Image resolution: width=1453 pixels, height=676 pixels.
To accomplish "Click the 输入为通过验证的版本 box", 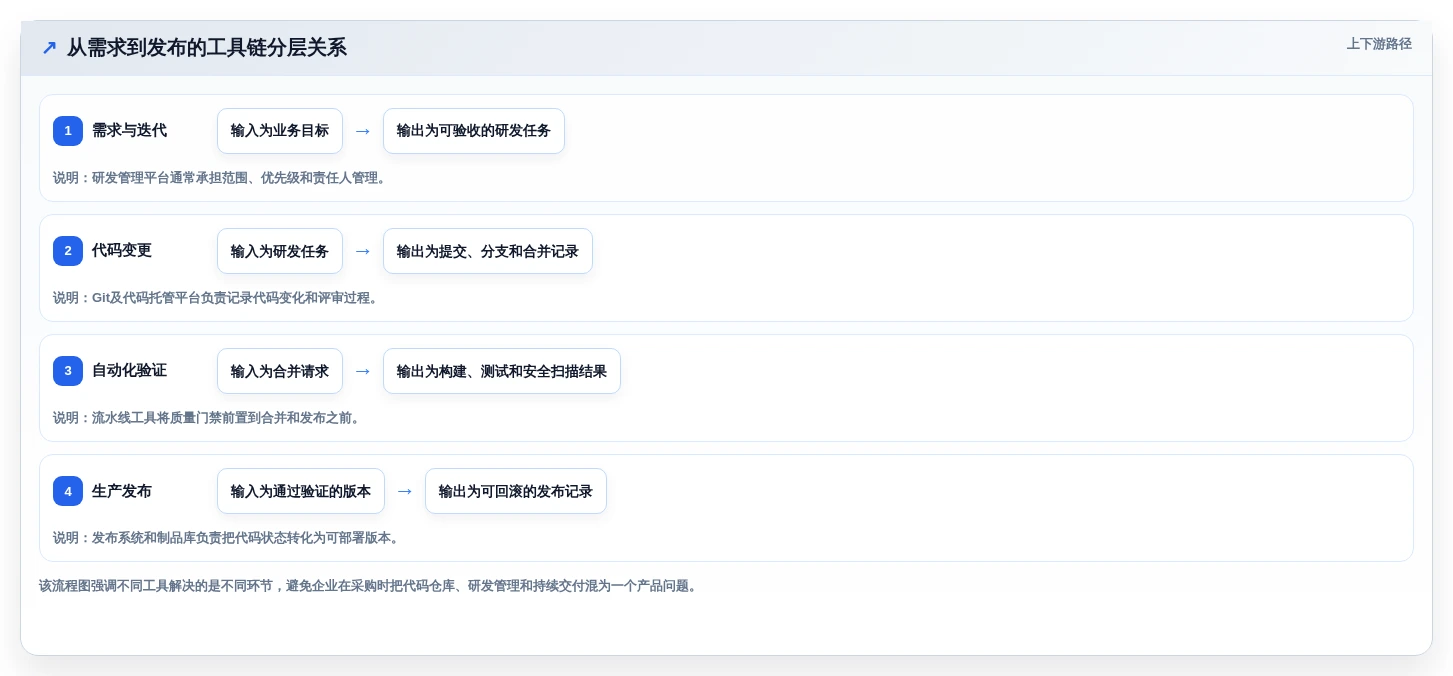I will (301, 491).
